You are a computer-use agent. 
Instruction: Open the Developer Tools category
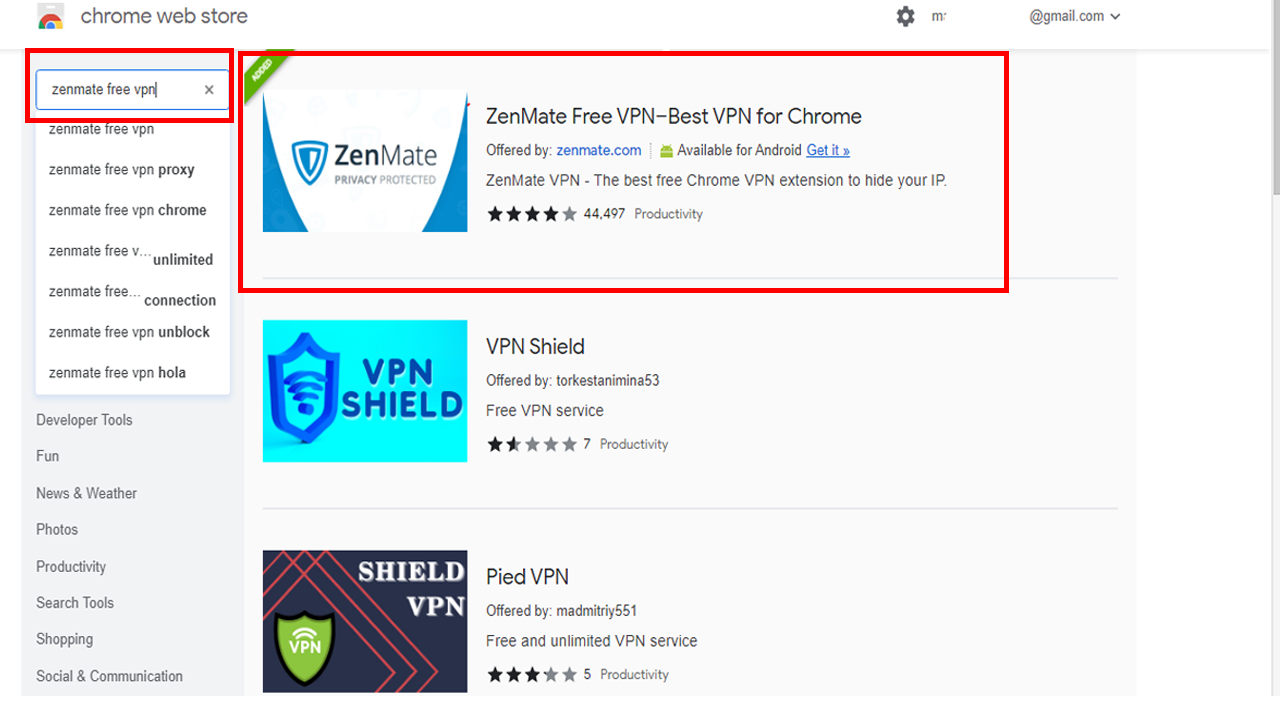[84, 420]
